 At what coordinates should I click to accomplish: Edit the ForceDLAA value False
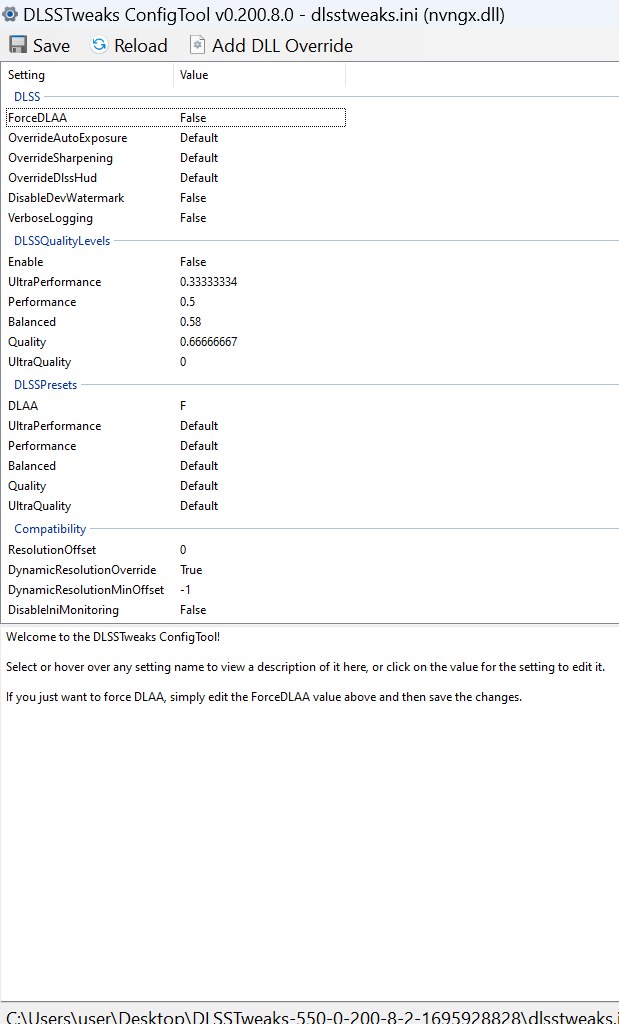(x=193, y=118)
